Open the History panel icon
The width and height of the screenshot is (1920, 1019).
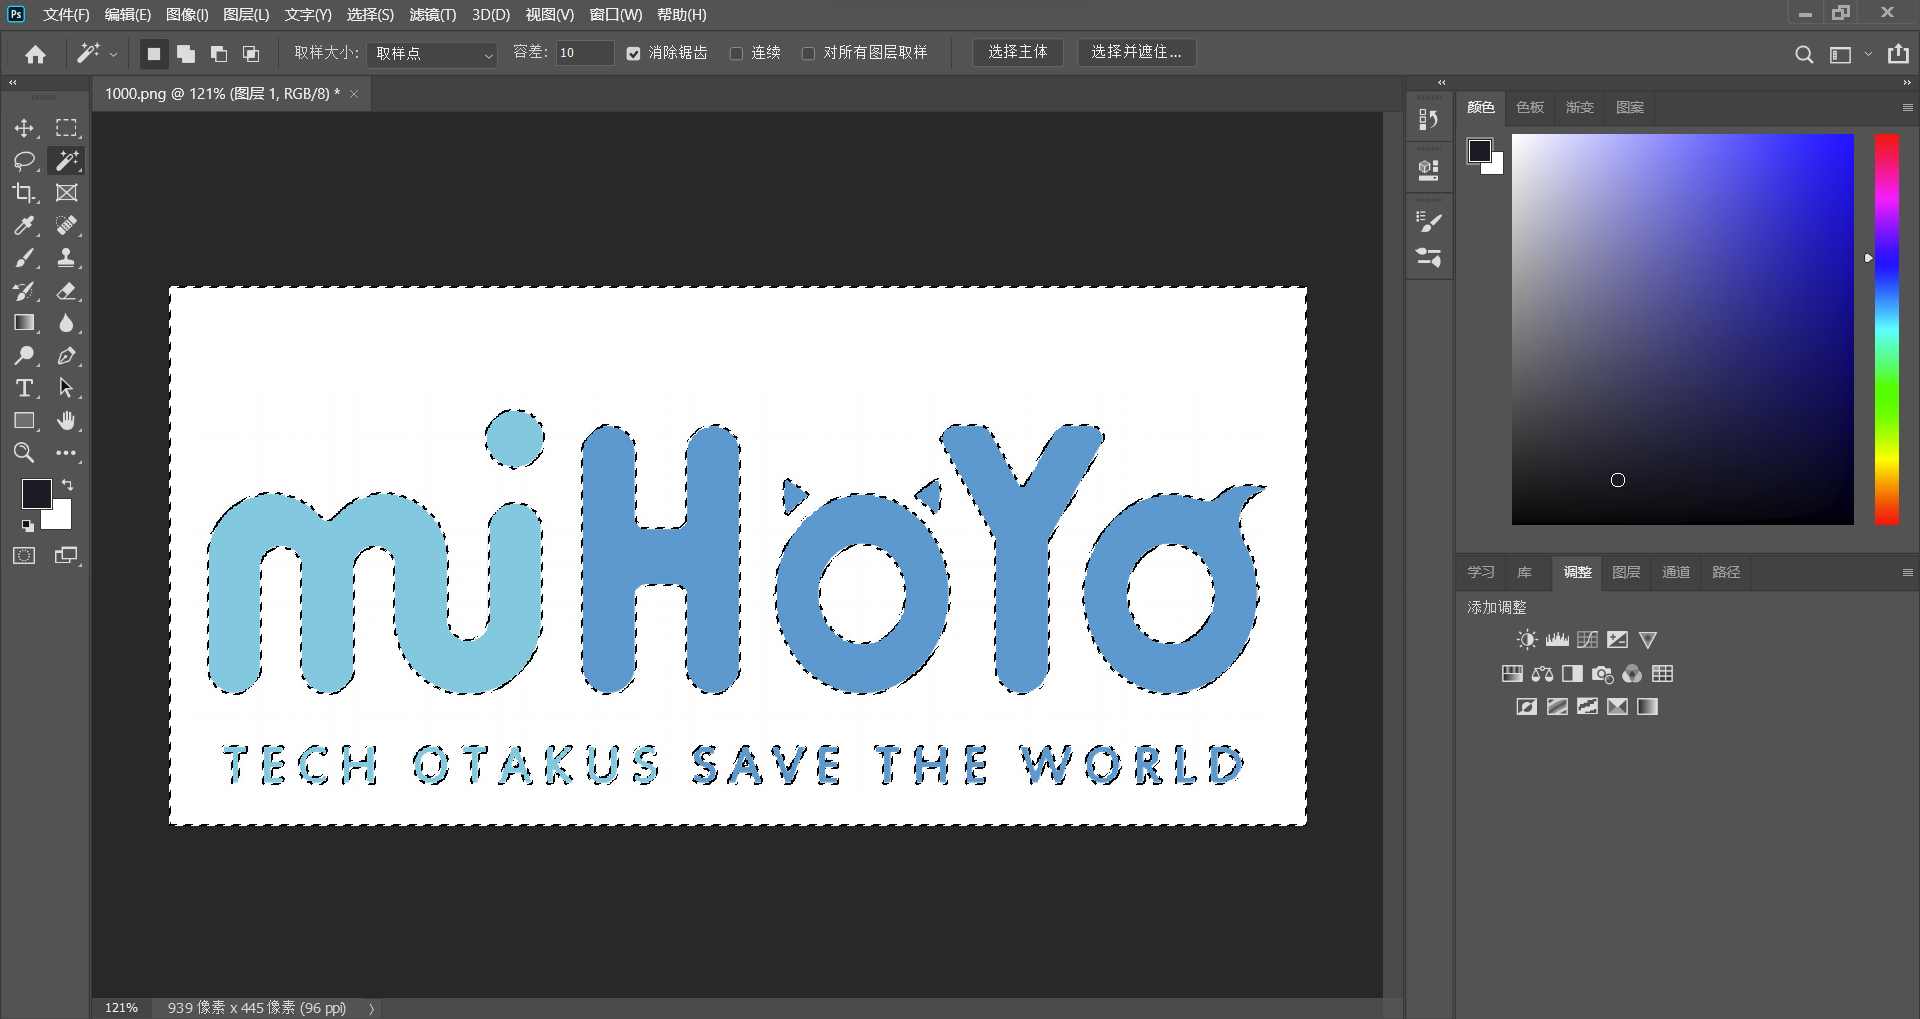coord(1429,120)
